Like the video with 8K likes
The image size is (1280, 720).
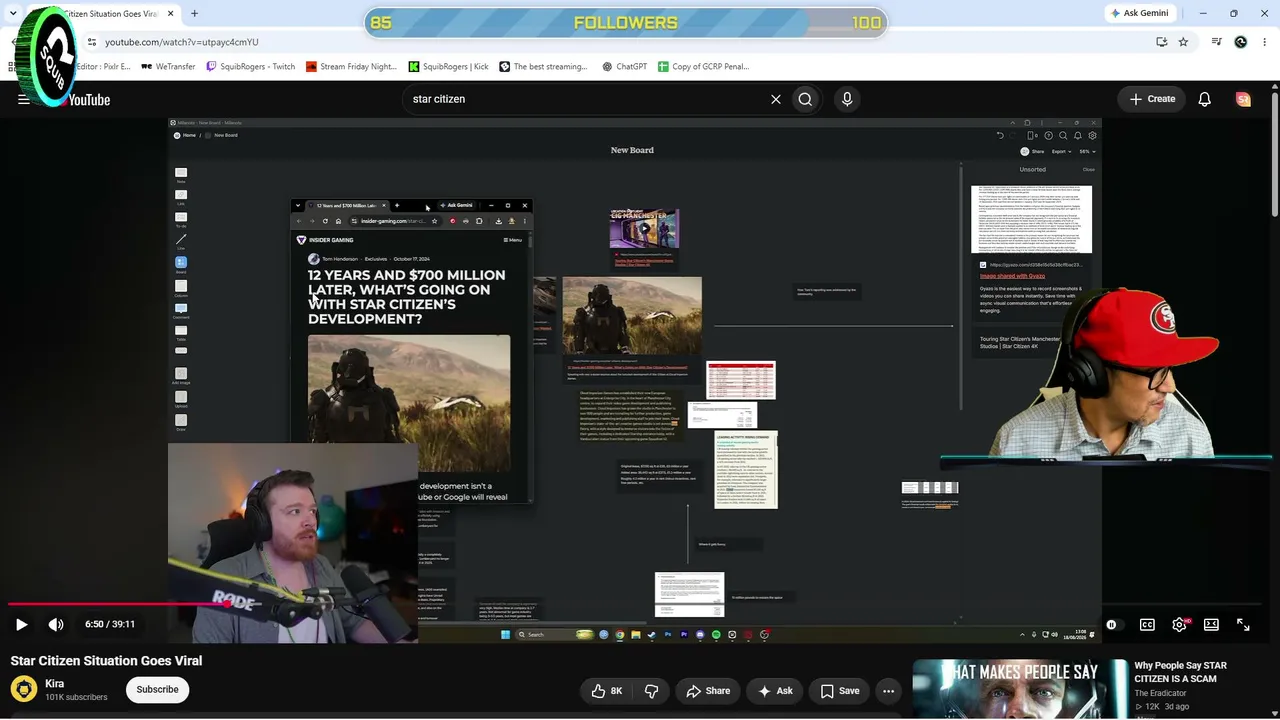607,691
